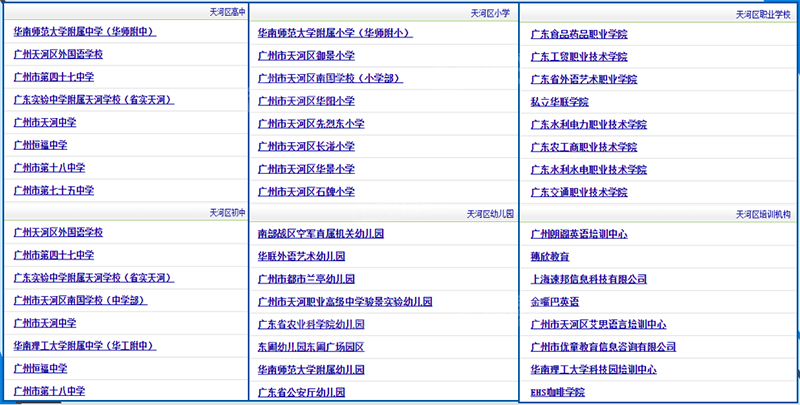The image size is (800, 405).
Task: Open 广州市优童教育信息咨询有限公司 link
Action: 604,347
